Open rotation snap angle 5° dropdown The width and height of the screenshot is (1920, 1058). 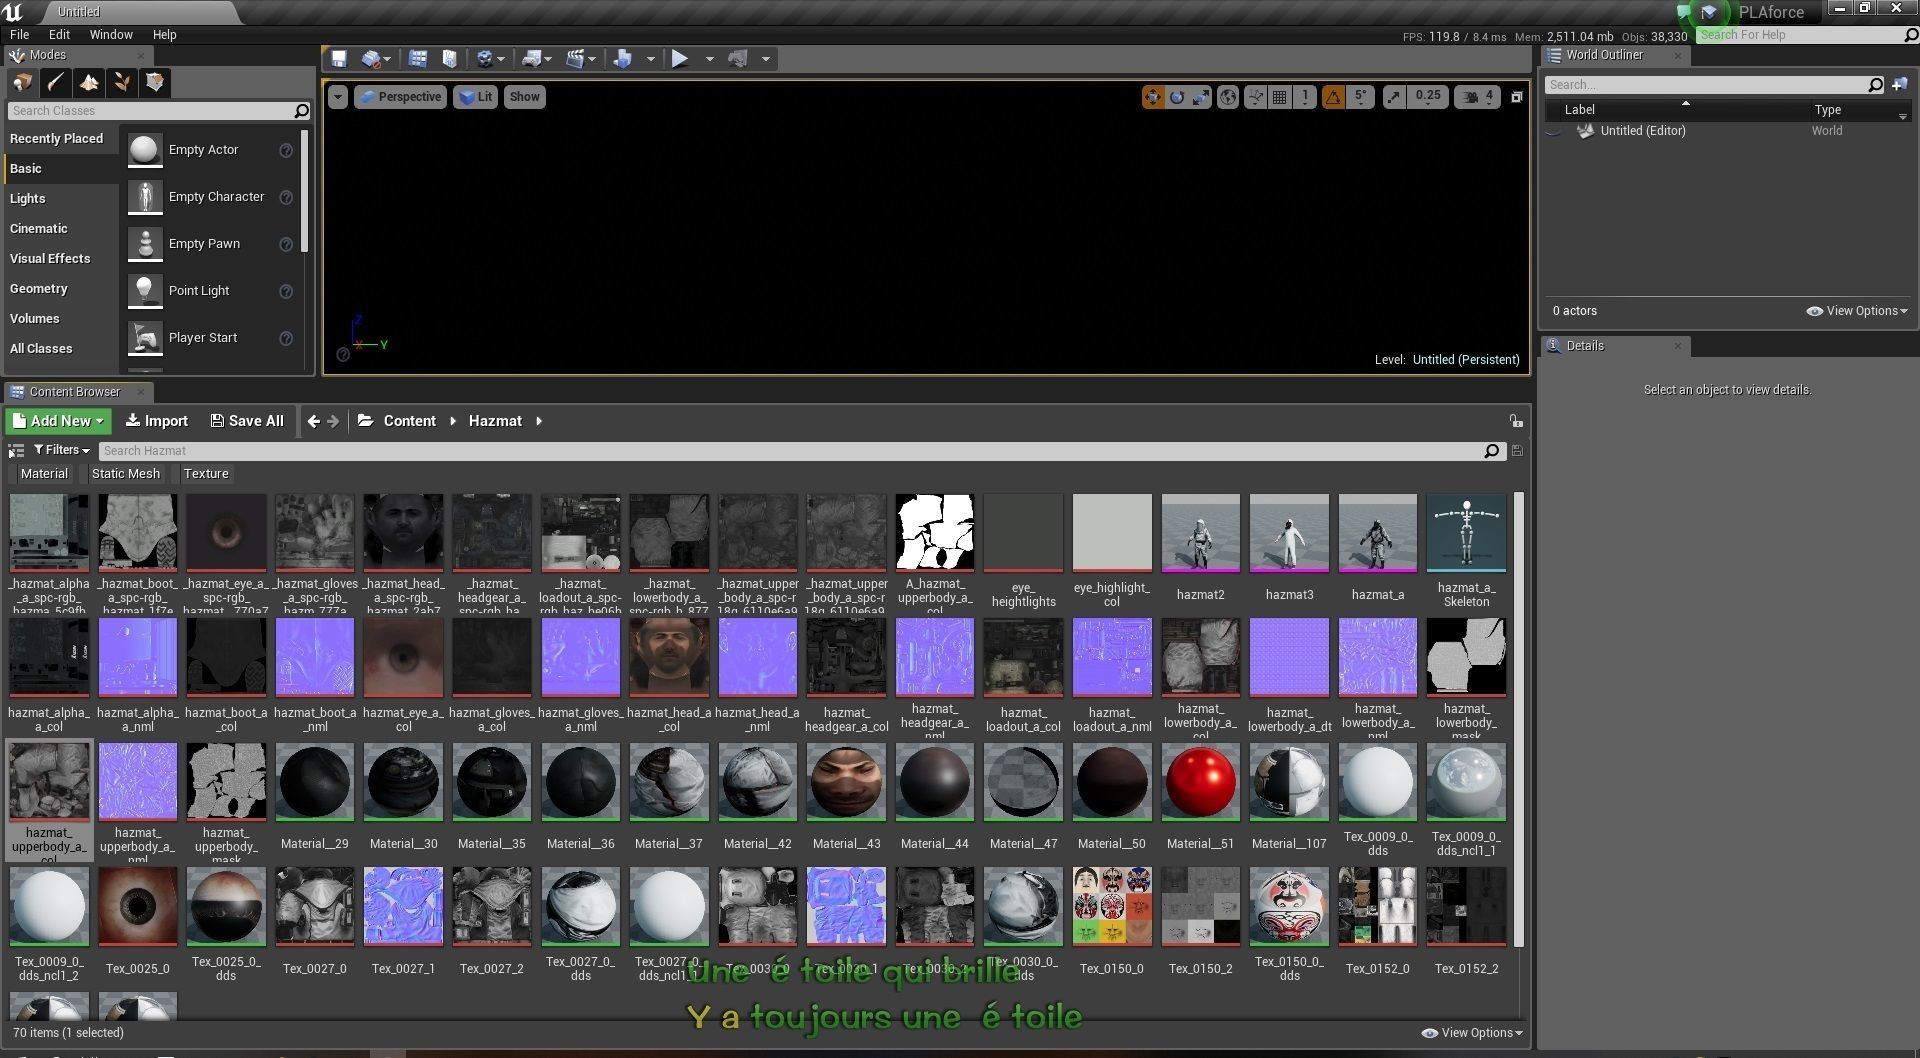(x=1361, y=97)
